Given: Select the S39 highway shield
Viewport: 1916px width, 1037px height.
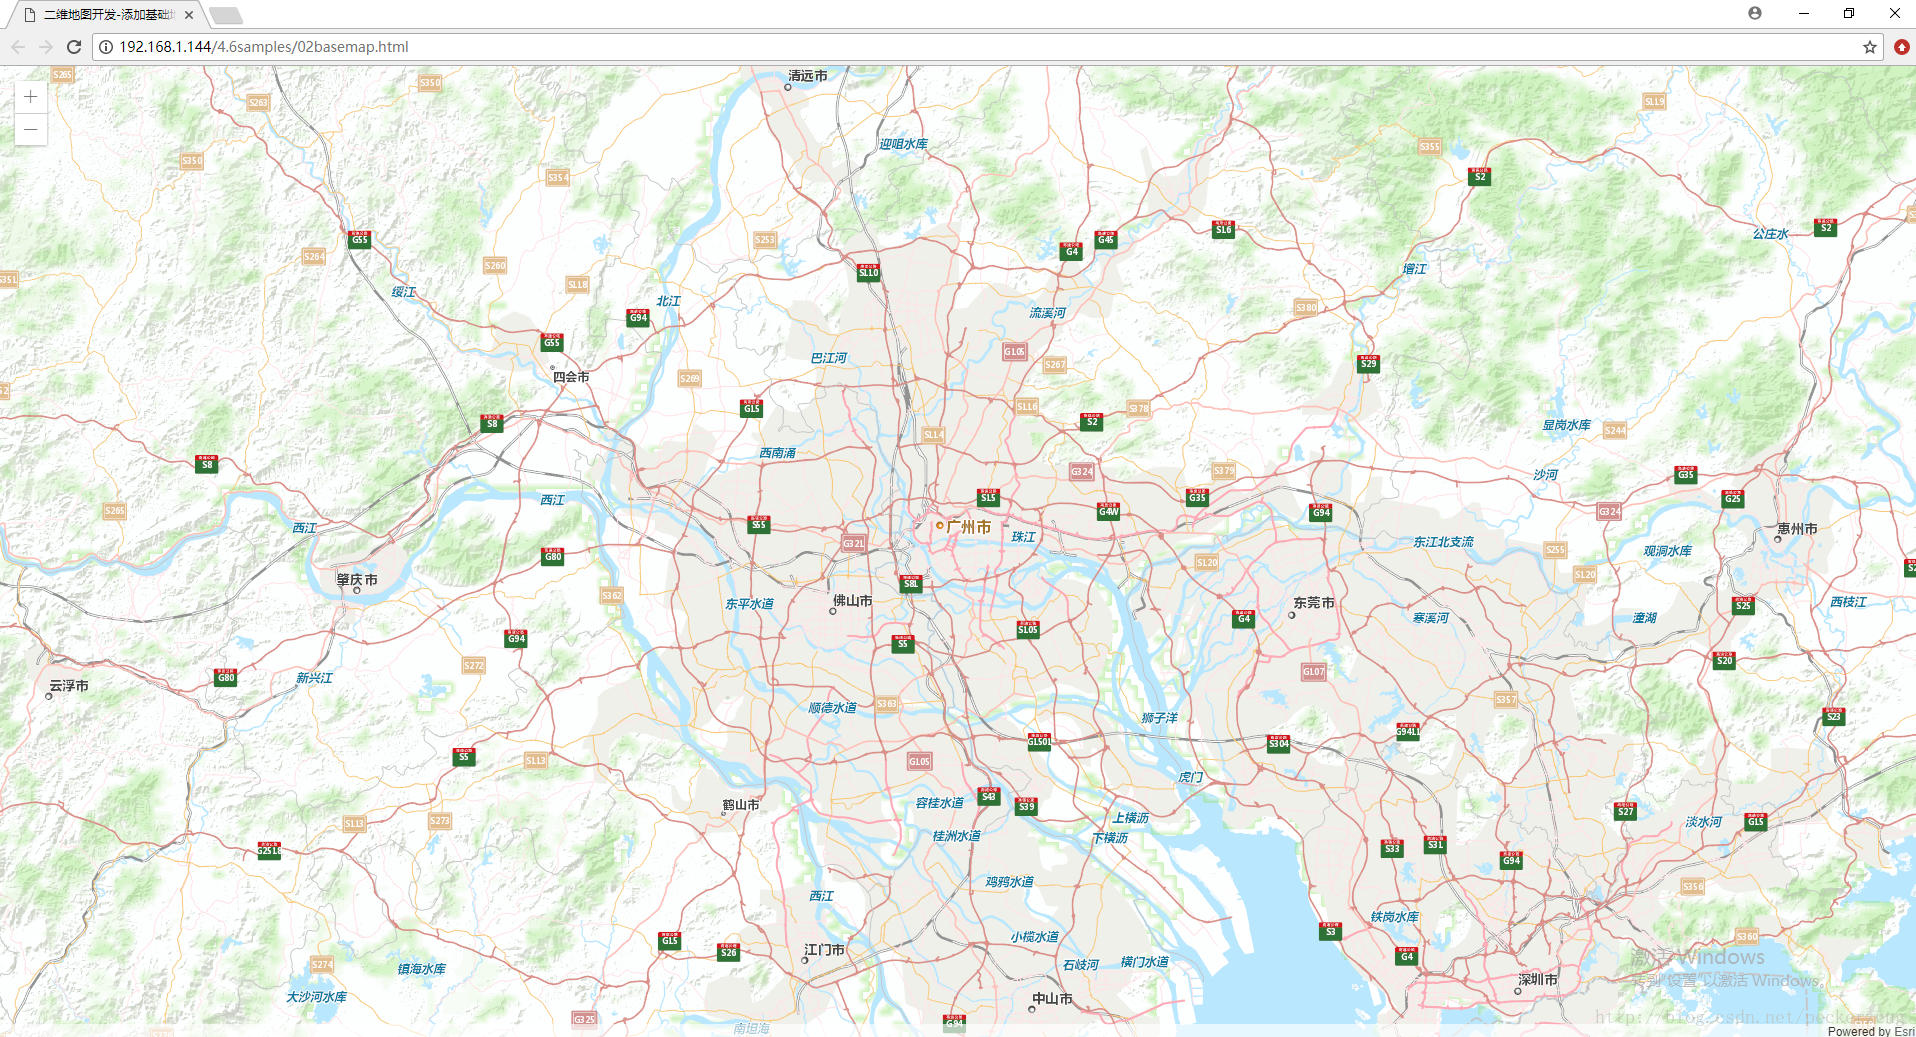Looking at the screenshot, I should point(1026,805).
